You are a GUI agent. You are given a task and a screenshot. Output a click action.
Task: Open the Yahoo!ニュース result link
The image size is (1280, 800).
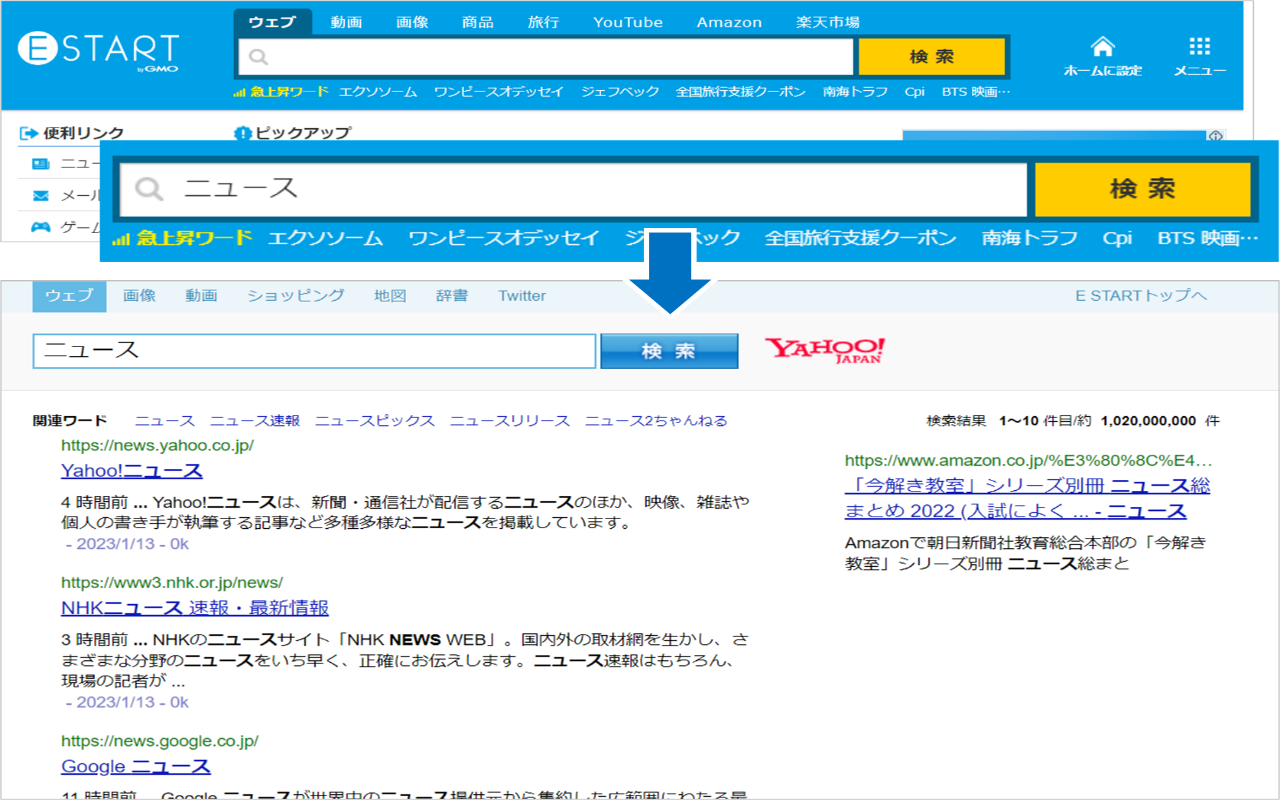132,470
